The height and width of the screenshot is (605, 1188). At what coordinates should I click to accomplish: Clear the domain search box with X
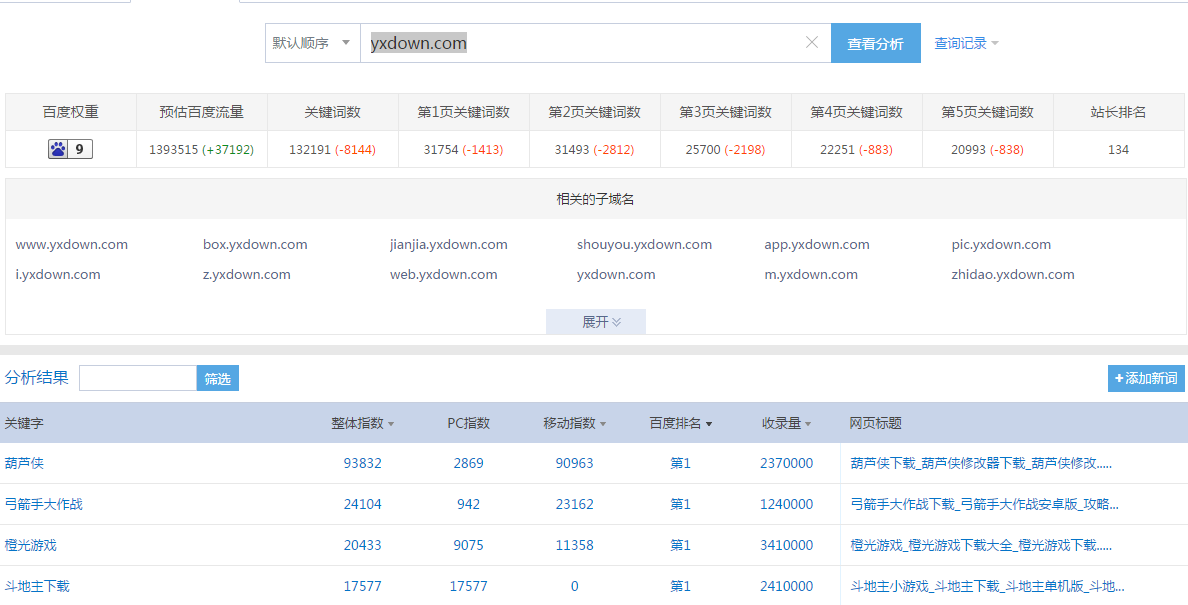click(811, 42)
